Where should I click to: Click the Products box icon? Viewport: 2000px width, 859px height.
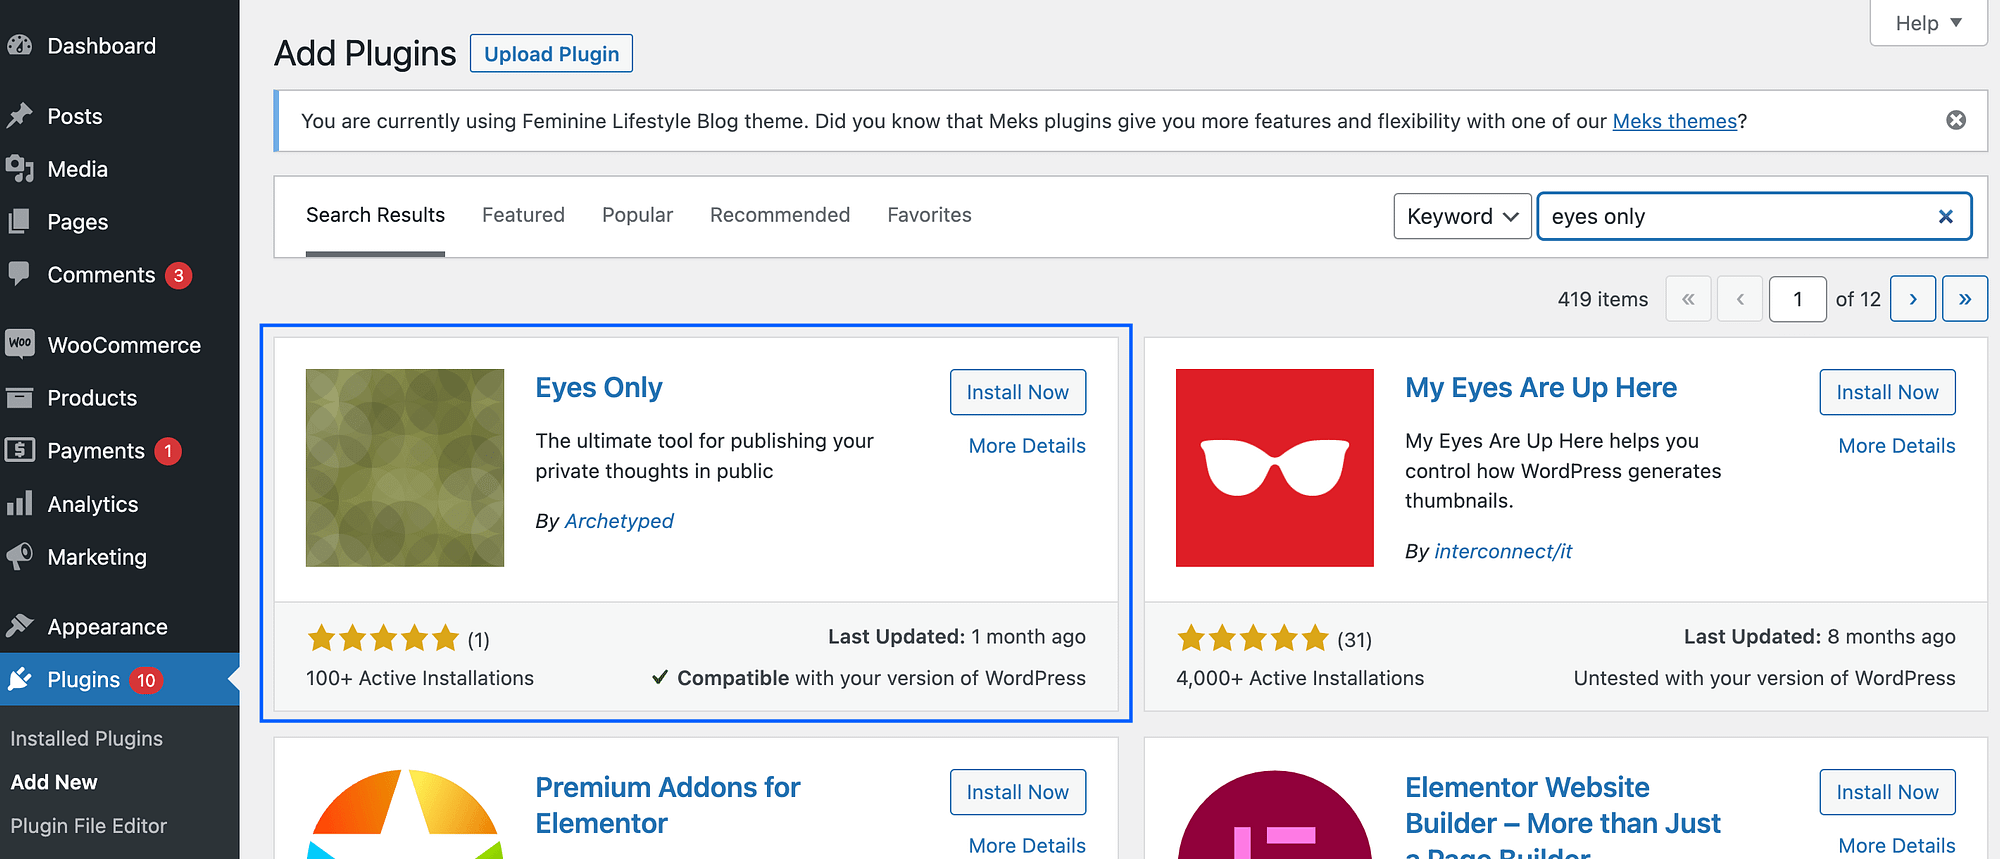click(x=20, y=398)
